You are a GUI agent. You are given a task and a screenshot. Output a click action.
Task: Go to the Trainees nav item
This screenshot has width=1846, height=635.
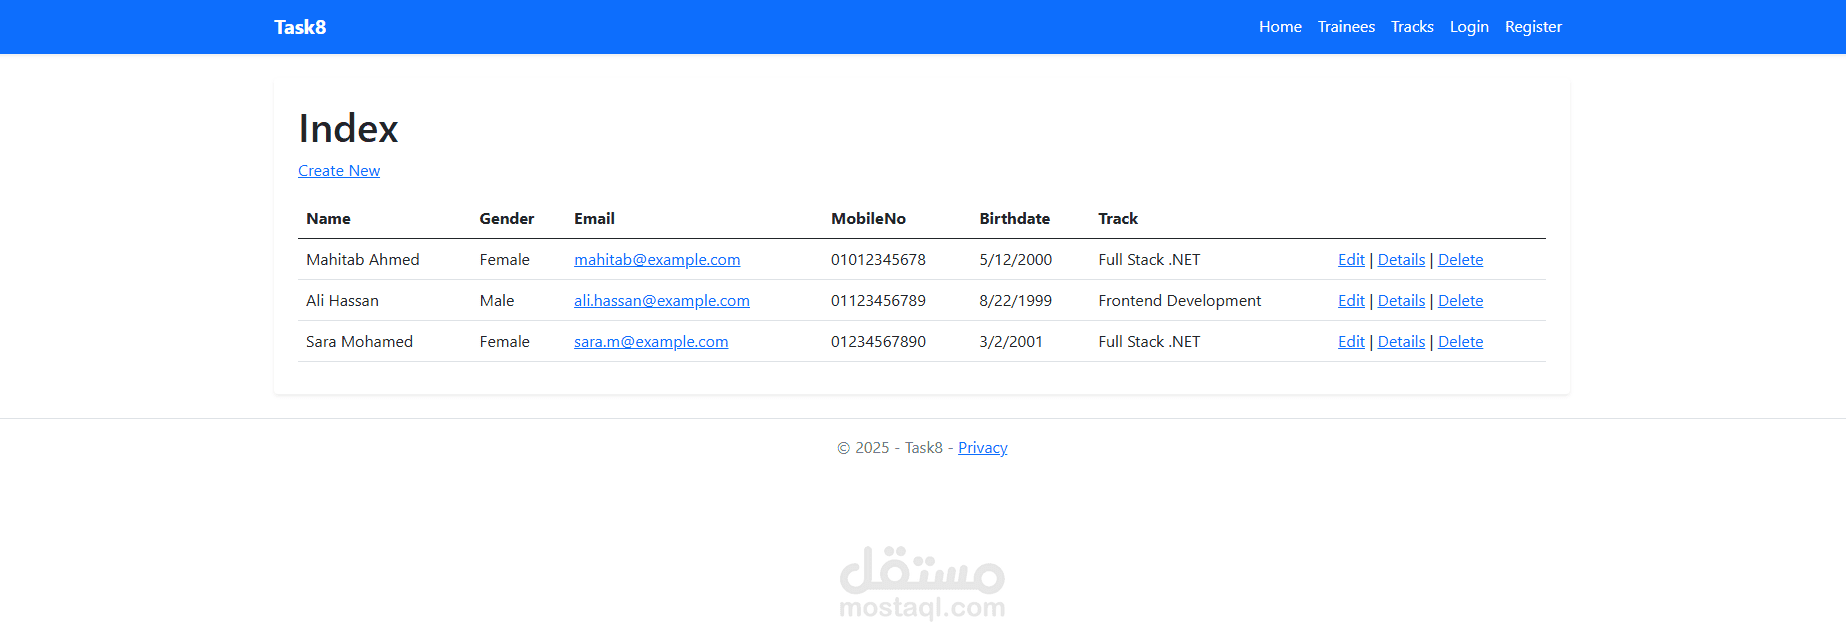1346,27
